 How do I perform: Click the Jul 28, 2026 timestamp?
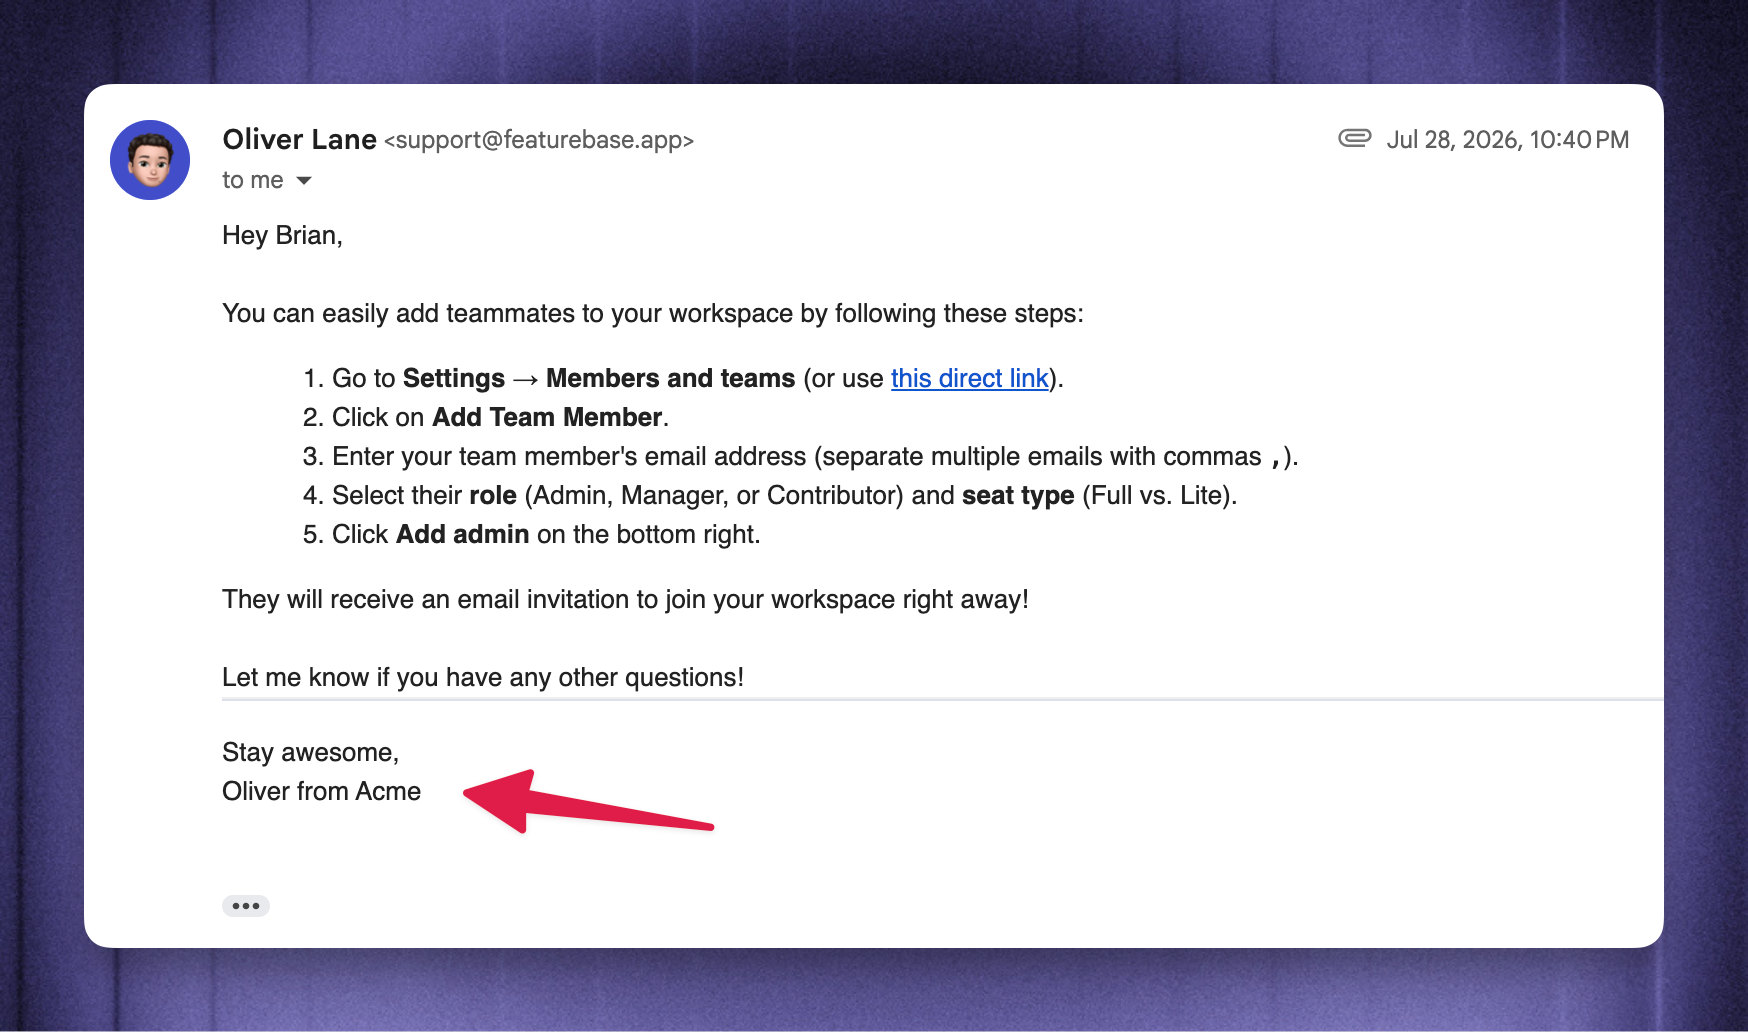pyautogui.click(x=1507, y=139)
